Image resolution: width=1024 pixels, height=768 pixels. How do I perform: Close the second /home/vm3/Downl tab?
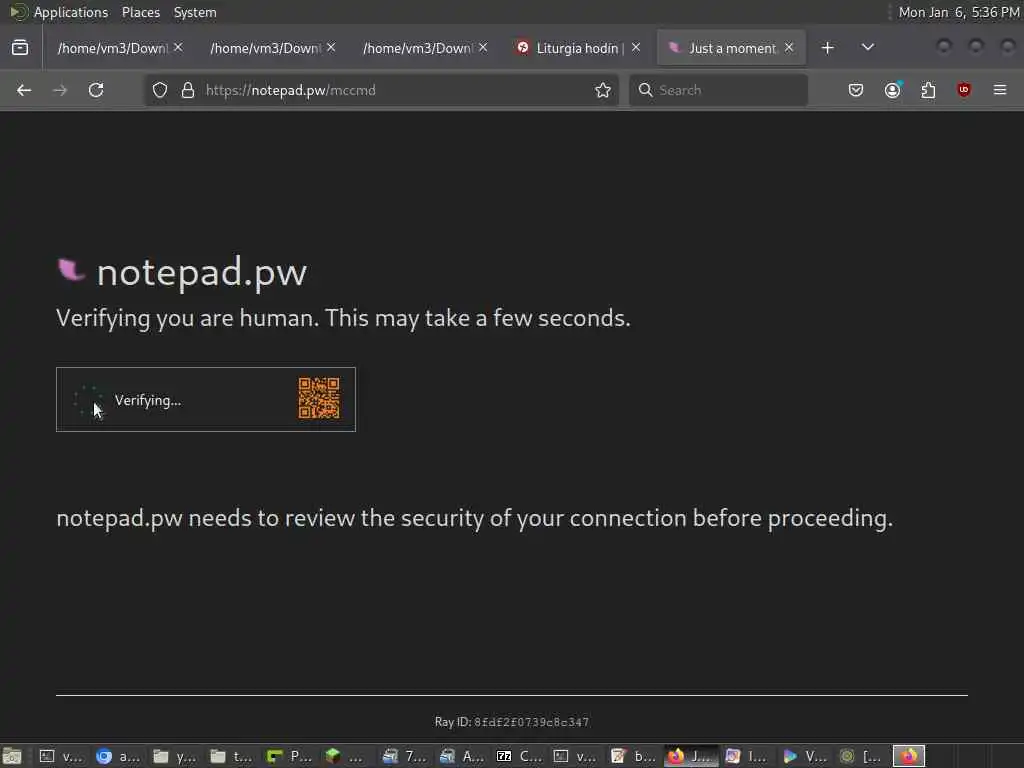pos(331,48)
